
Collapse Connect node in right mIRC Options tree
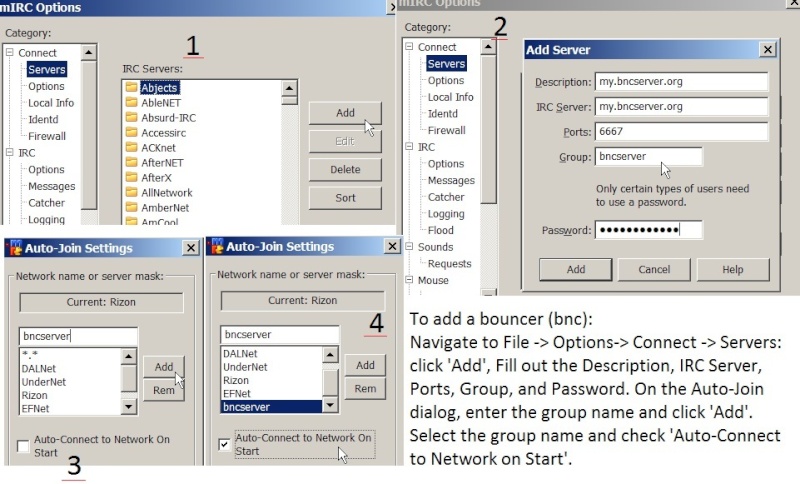point(409,46)
